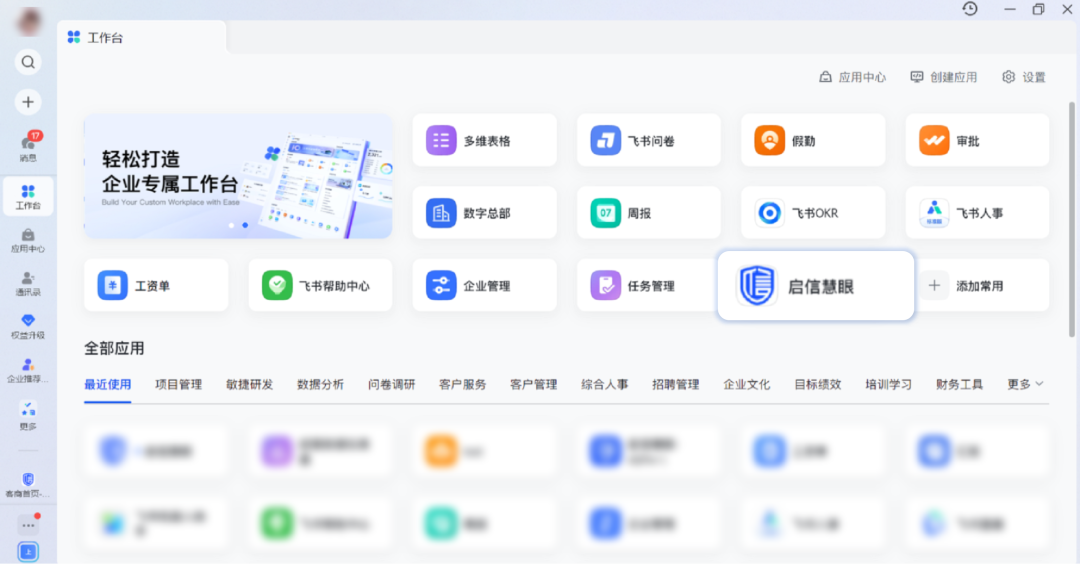Switch to 招聘管理 tab
This screenshot has width=1080, height=564.
675,384
